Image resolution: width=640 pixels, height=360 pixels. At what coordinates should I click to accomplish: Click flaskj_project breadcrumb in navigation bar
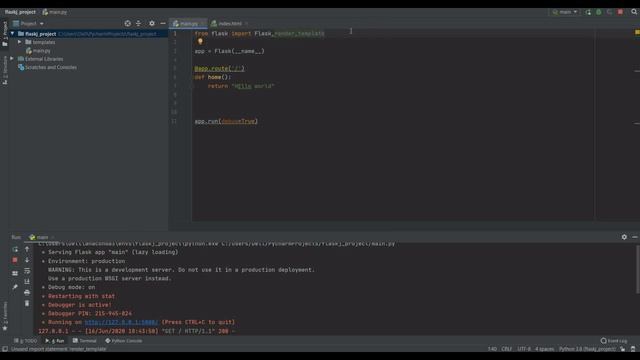click(x=20, y=12)
